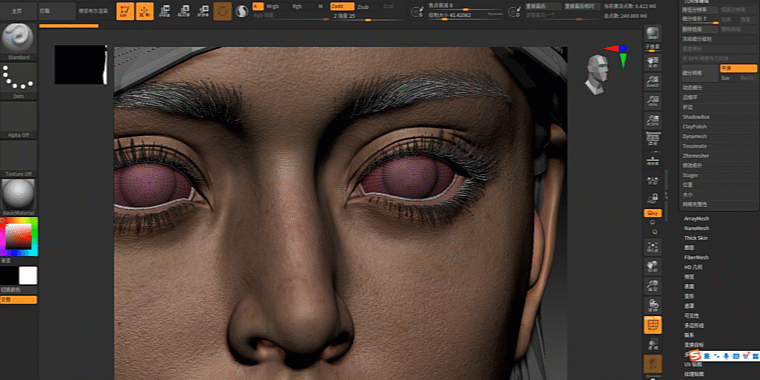Select the Scale transform icon
The width and height of the screenshot is (760, 380).
click(184, 11)
